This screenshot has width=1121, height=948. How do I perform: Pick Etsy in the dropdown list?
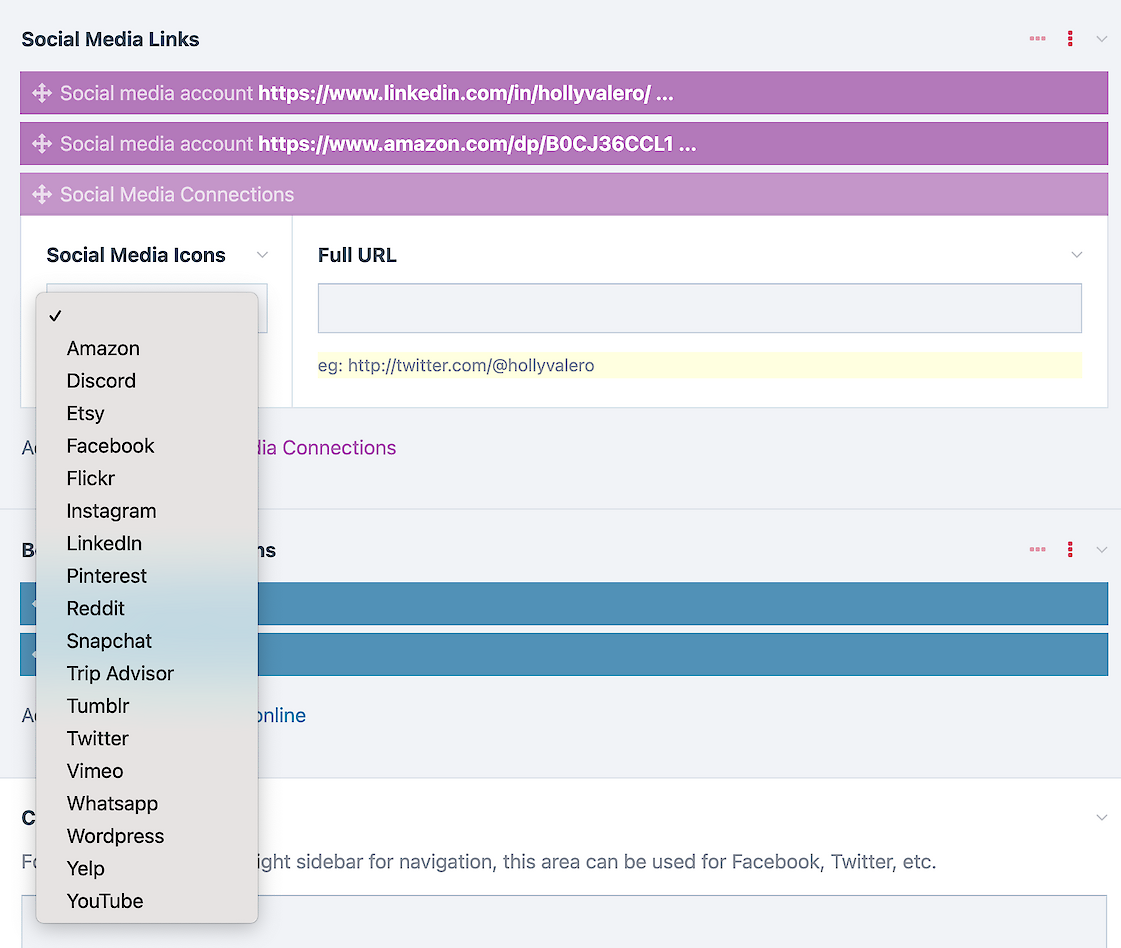(x=147, y=413)
